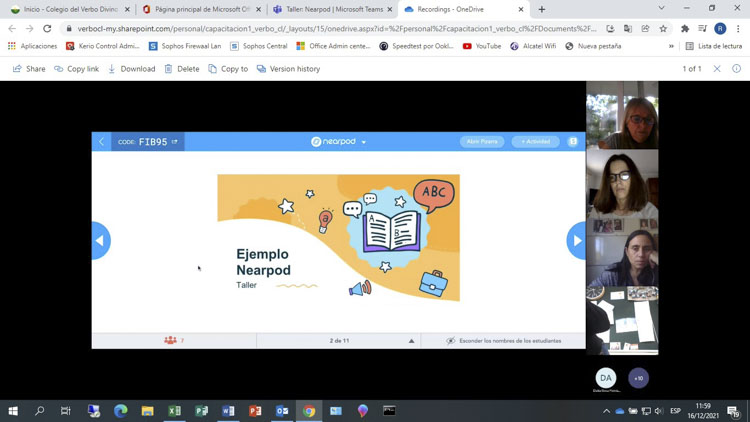Screen dimensions: 750x422
Task: Click the Share button in OneDrive toolbar
Action: (29, 69)
